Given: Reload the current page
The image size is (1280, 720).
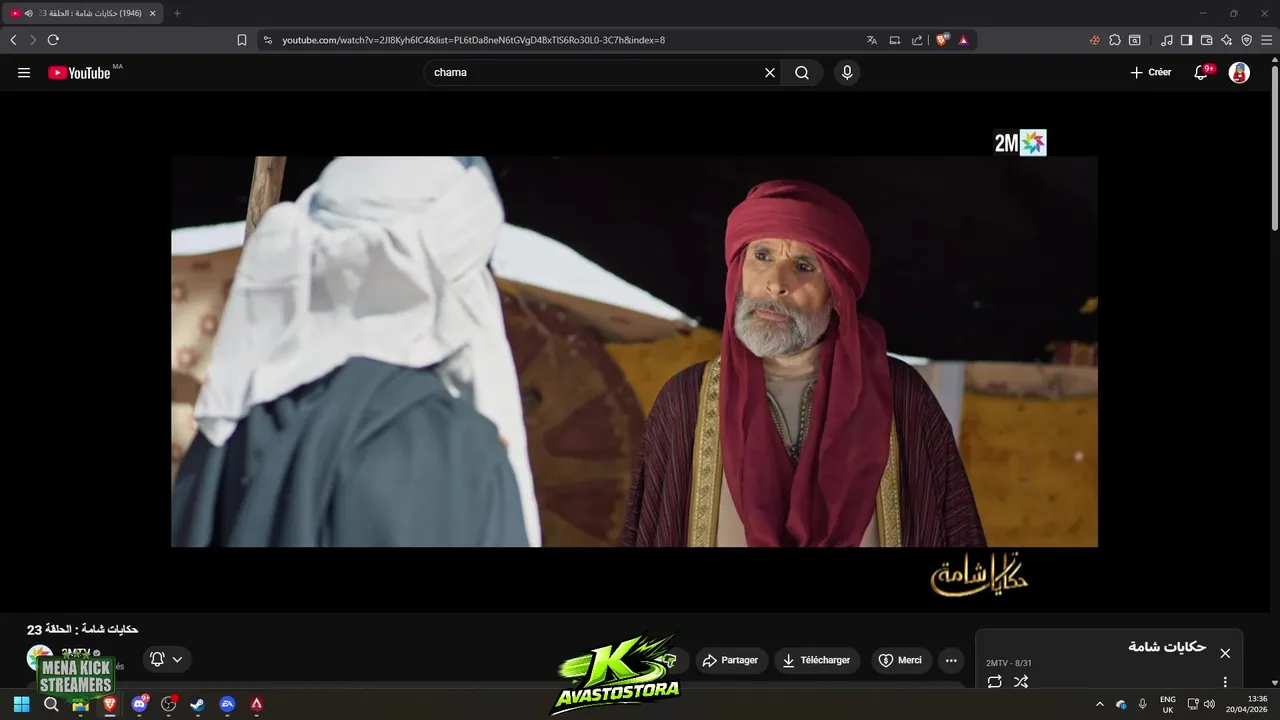Looking at the screenshot, I should pyautogui.click(x=53, y=40).
